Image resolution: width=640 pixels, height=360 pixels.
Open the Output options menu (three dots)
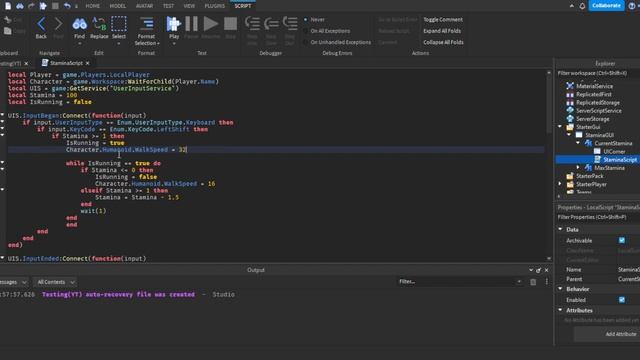point(547,282)
